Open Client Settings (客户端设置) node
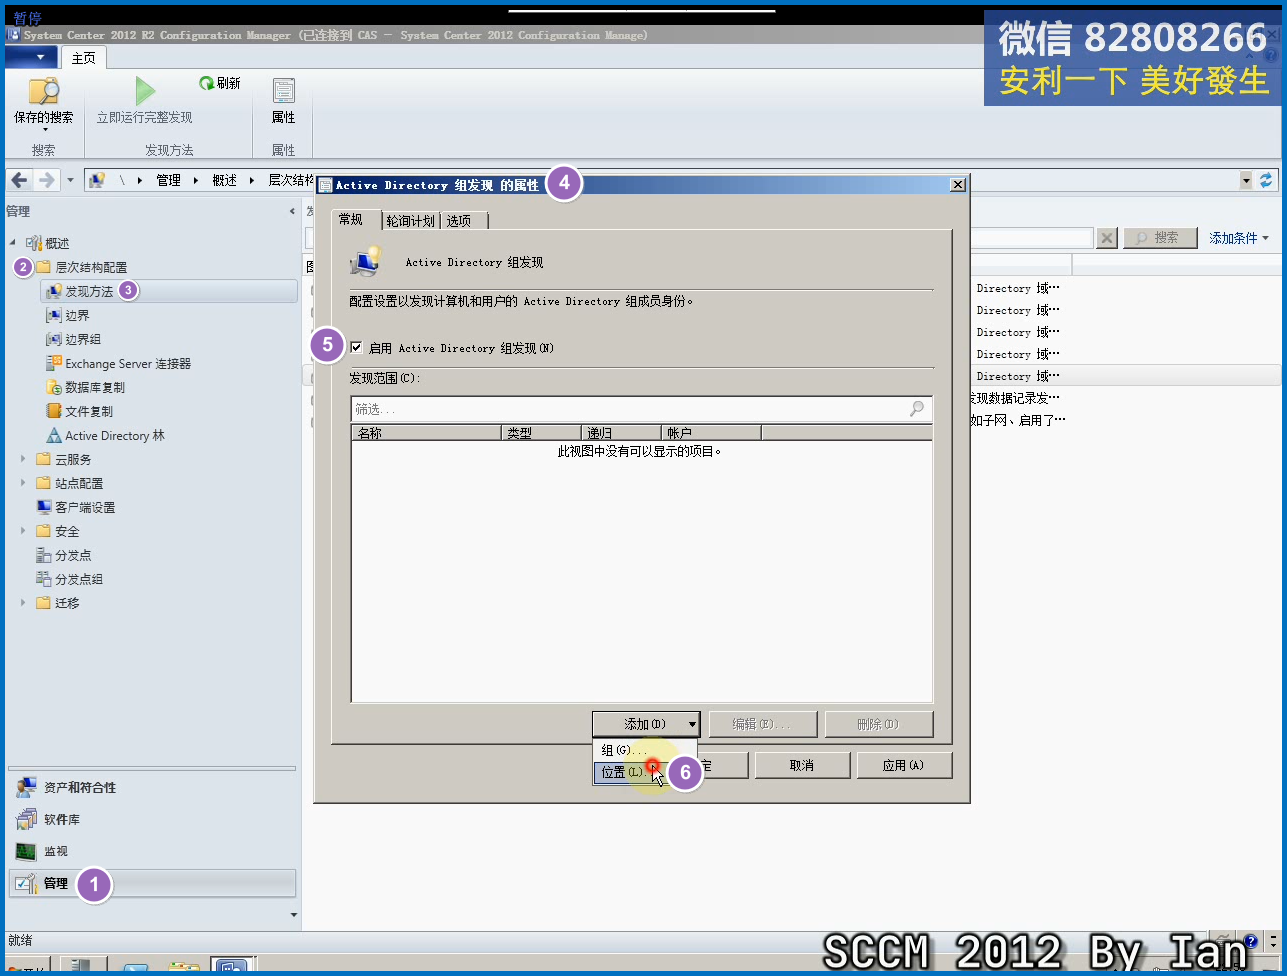The height and width of the screenshot is (976, 1287). point(85,508)
